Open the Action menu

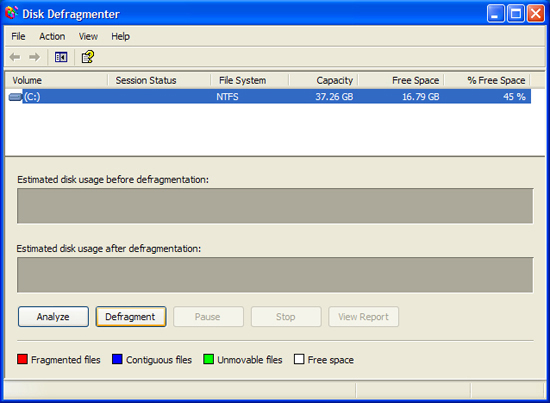pos(52,36)
